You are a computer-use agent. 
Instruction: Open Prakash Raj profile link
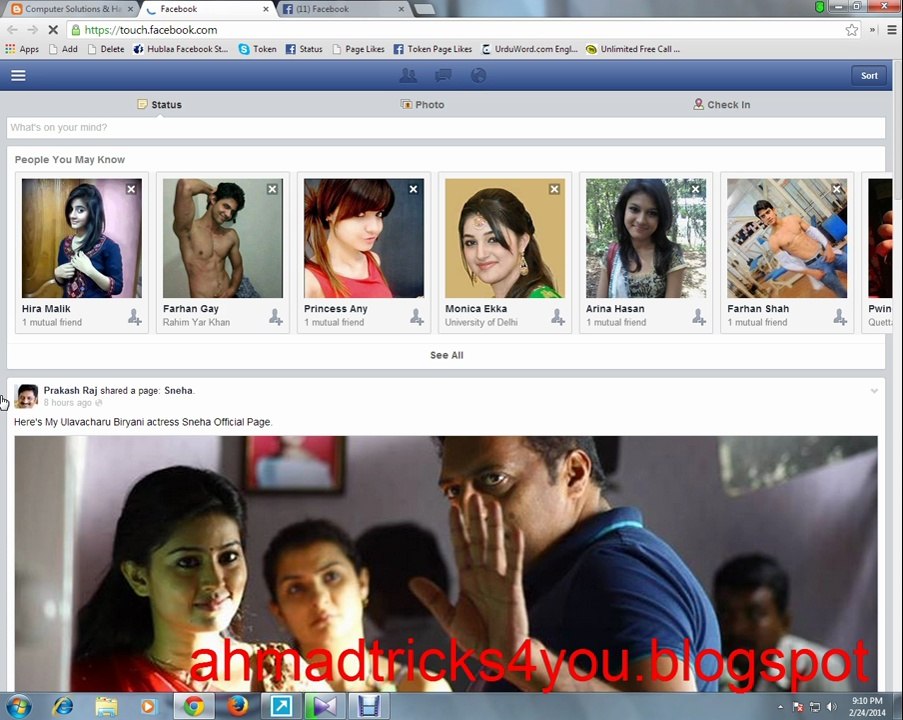70,391
